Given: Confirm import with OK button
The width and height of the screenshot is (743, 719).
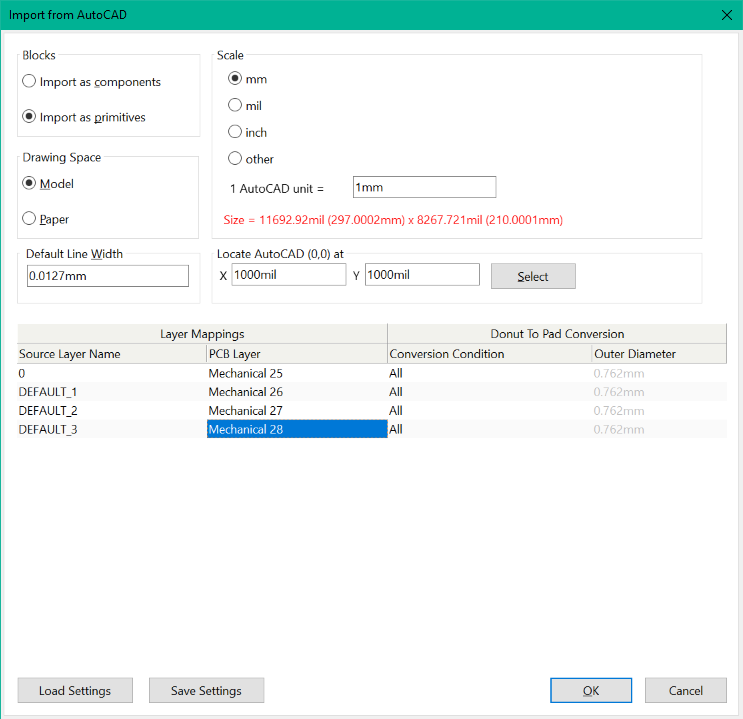Looking at the screenshot, I should point(590,691).
